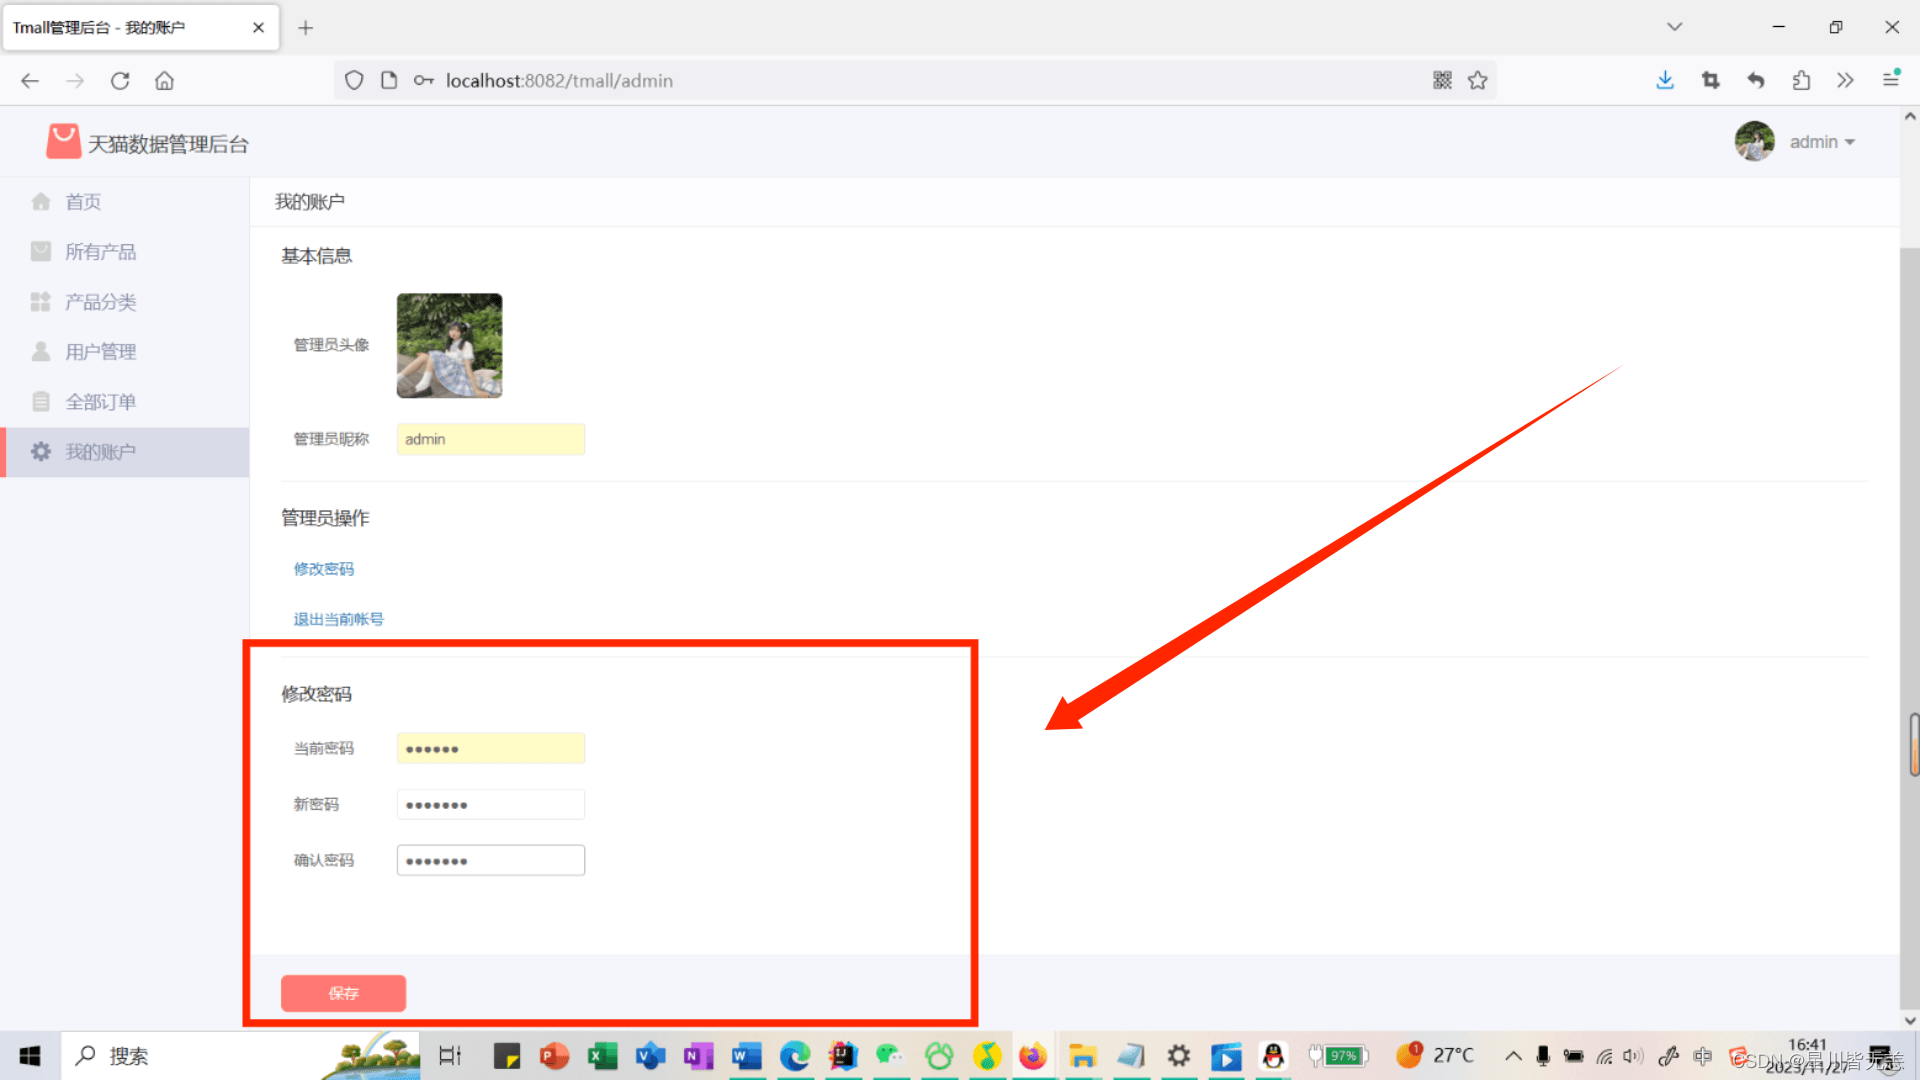Open WeChat from taskbar
Viewport: 1920px width, 1080px height.
pyautogui.click(x=890, y=1056)
